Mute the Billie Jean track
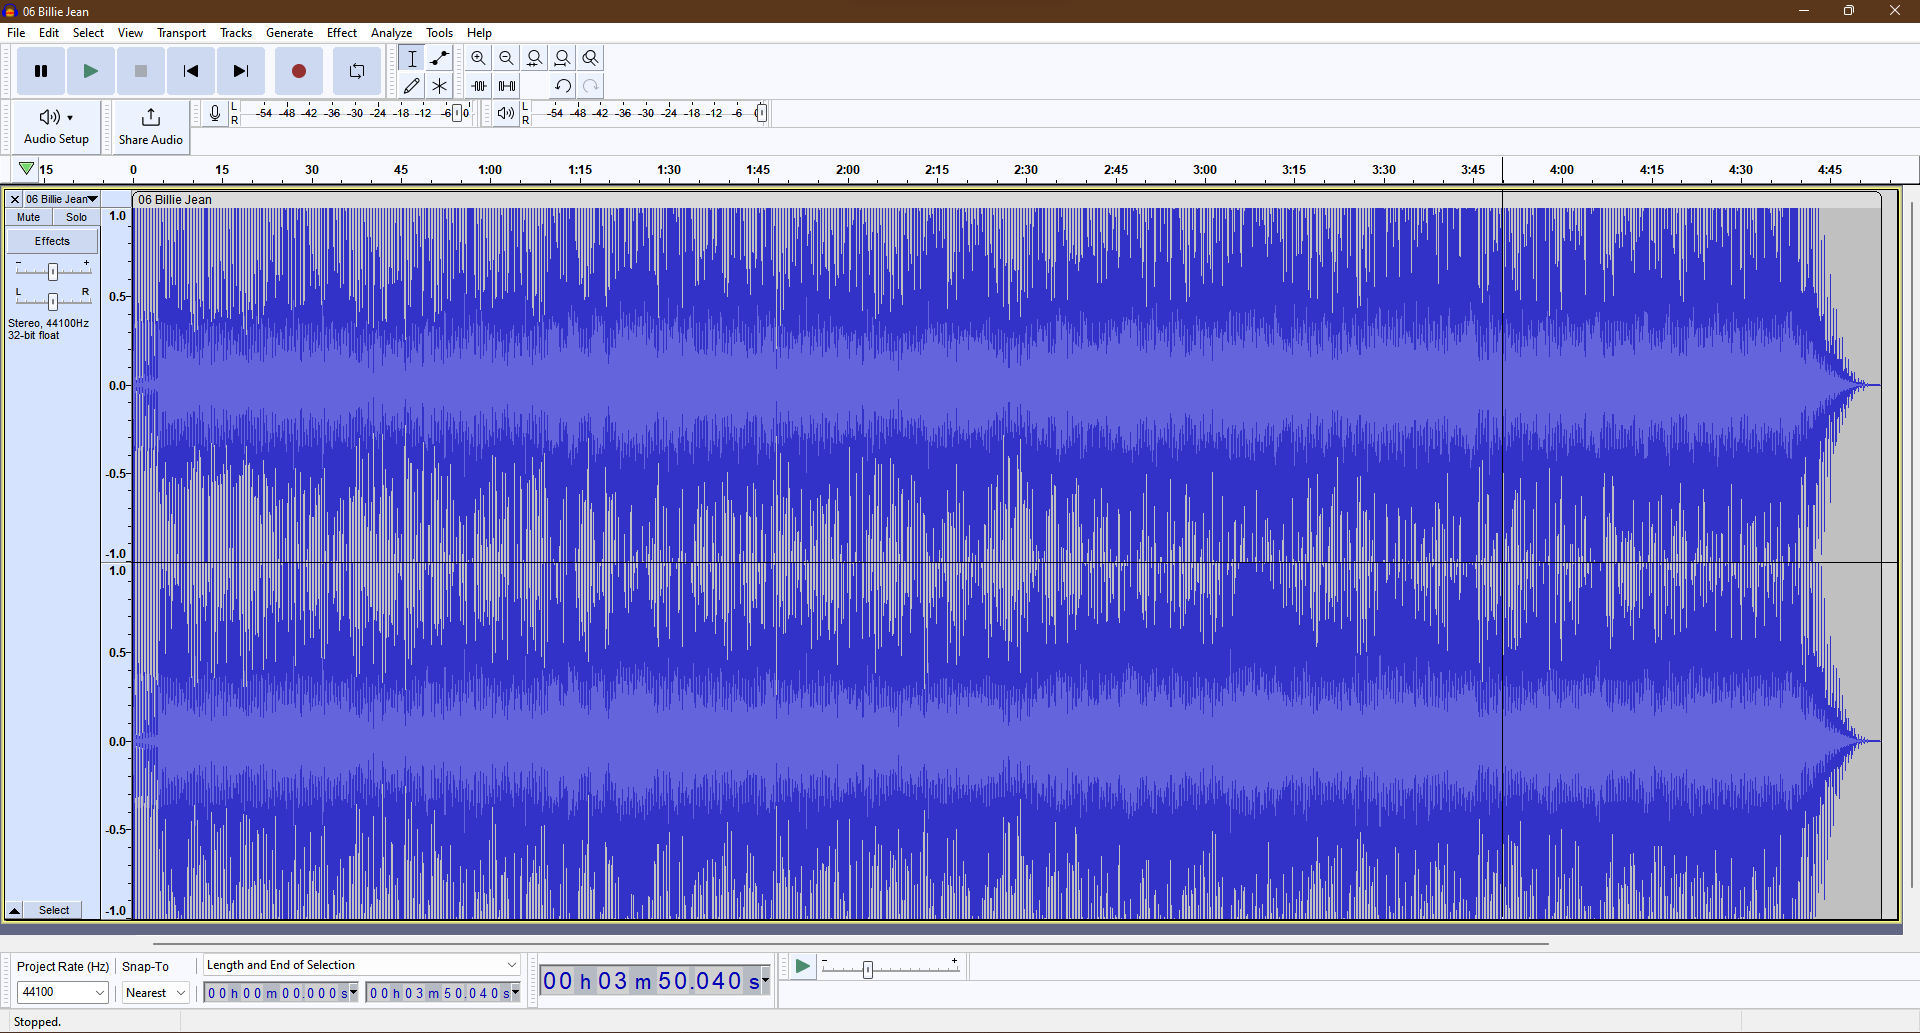1920x1033 pixels. pyautogui.click(x=29, y=217)
